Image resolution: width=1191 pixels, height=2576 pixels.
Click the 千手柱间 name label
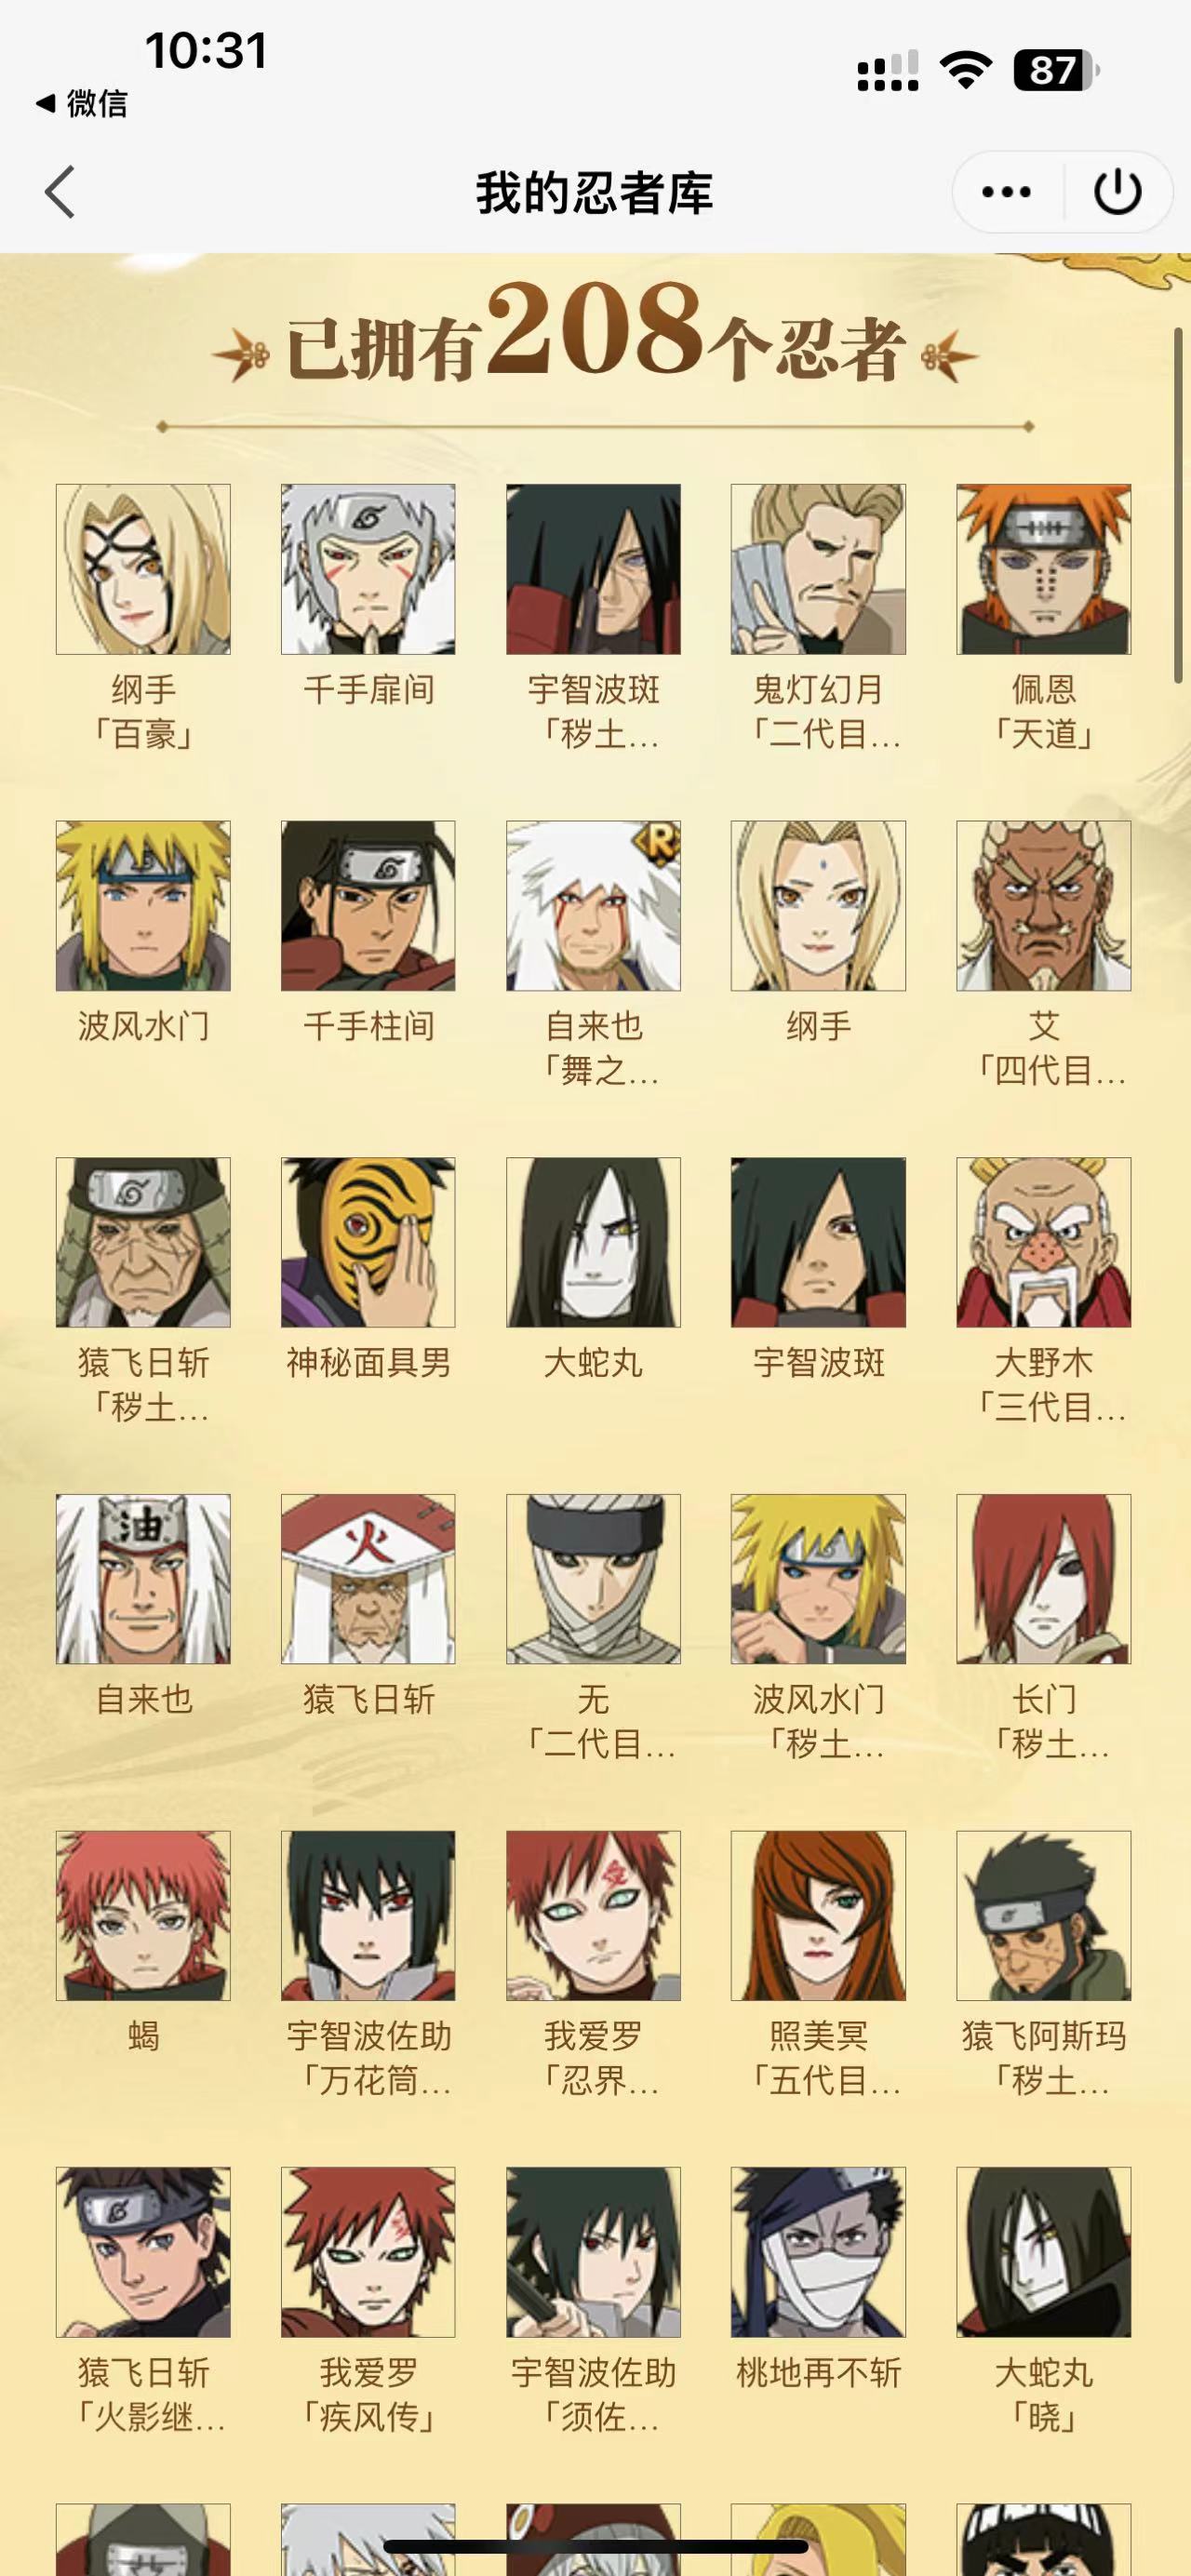click(x=368, y=1026)
